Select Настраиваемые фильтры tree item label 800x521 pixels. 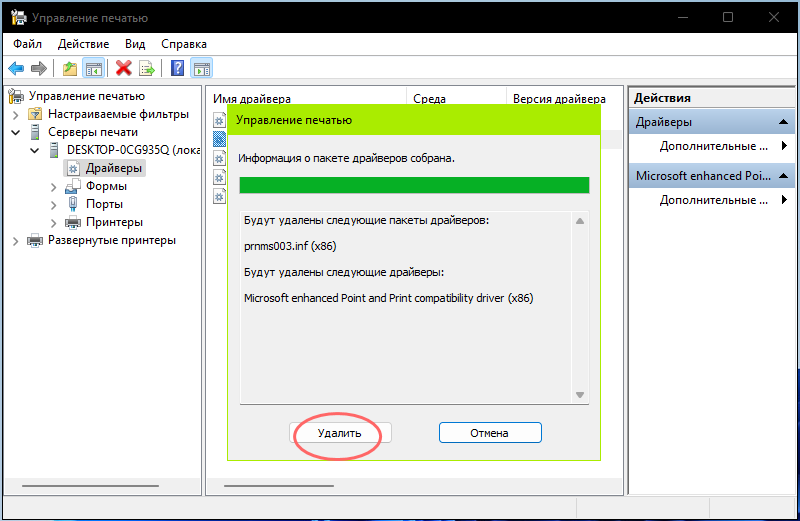[118, 114]
